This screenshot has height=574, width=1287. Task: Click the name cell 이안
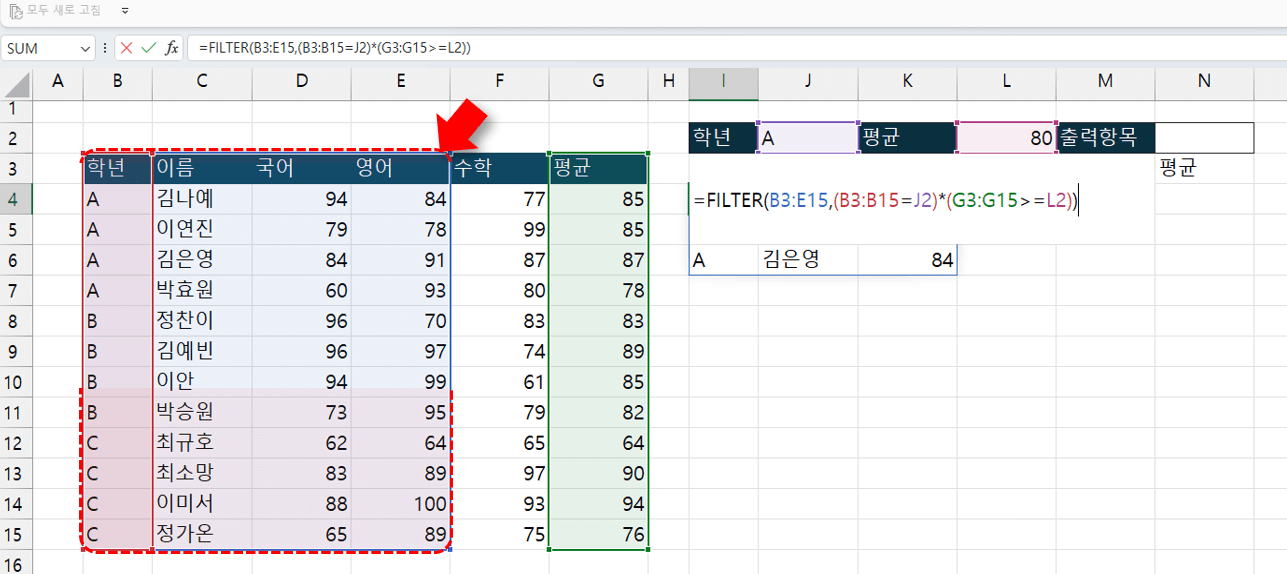[202, 381]
